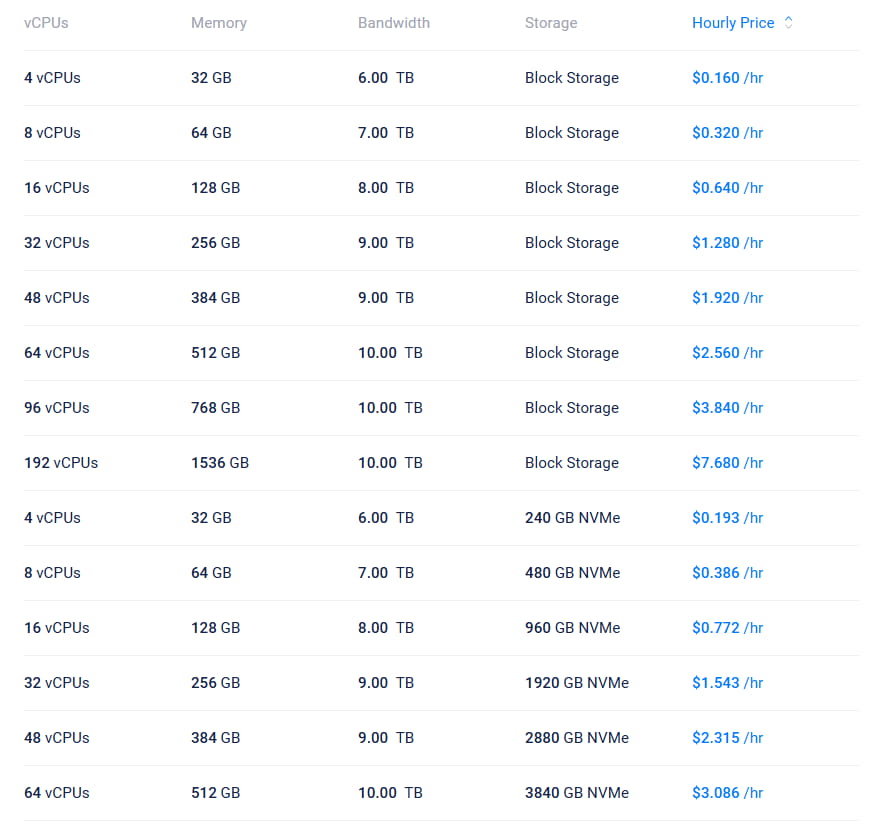Click the $7.680 /hr price link
Image resolution: width=871 pixels, height=827 pixels.
(x=727, y=463)
